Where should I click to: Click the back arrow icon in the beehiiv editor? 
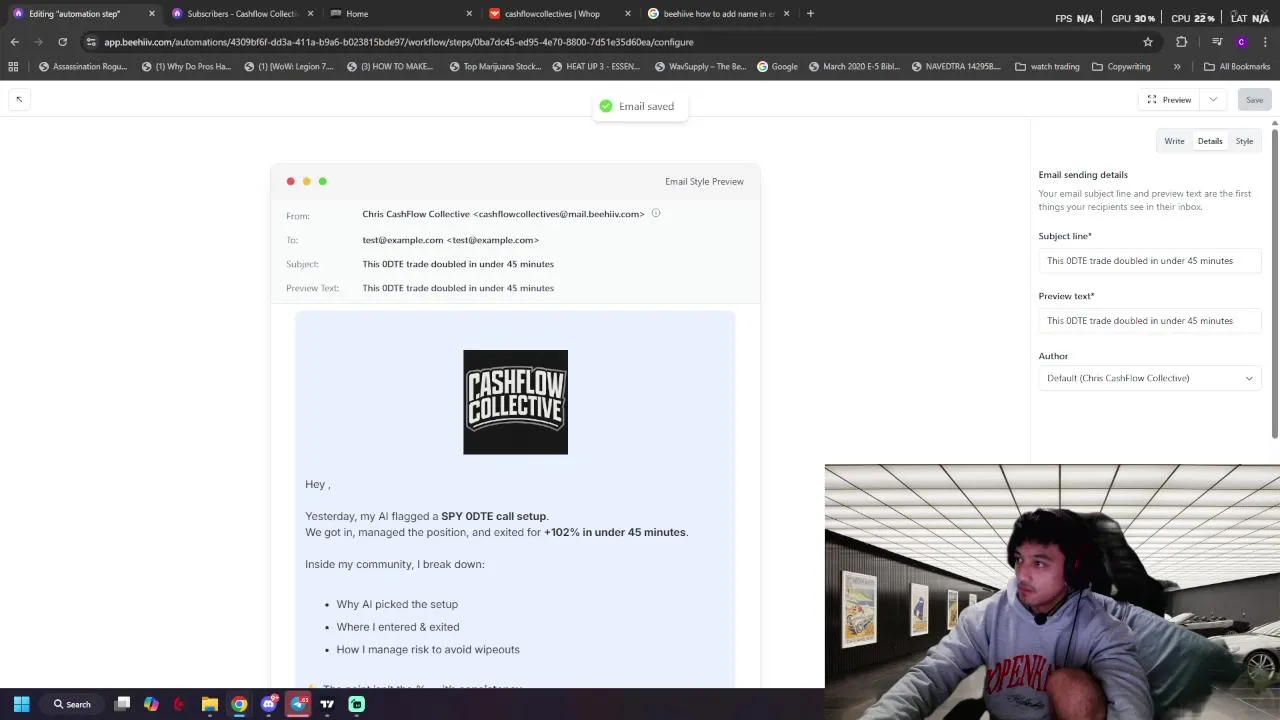point(19,99)
